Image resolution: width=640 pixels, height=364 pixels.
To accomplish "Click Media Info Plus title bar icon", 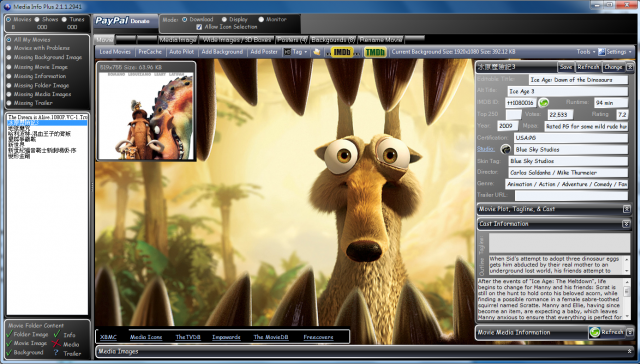I will point(7,7).
